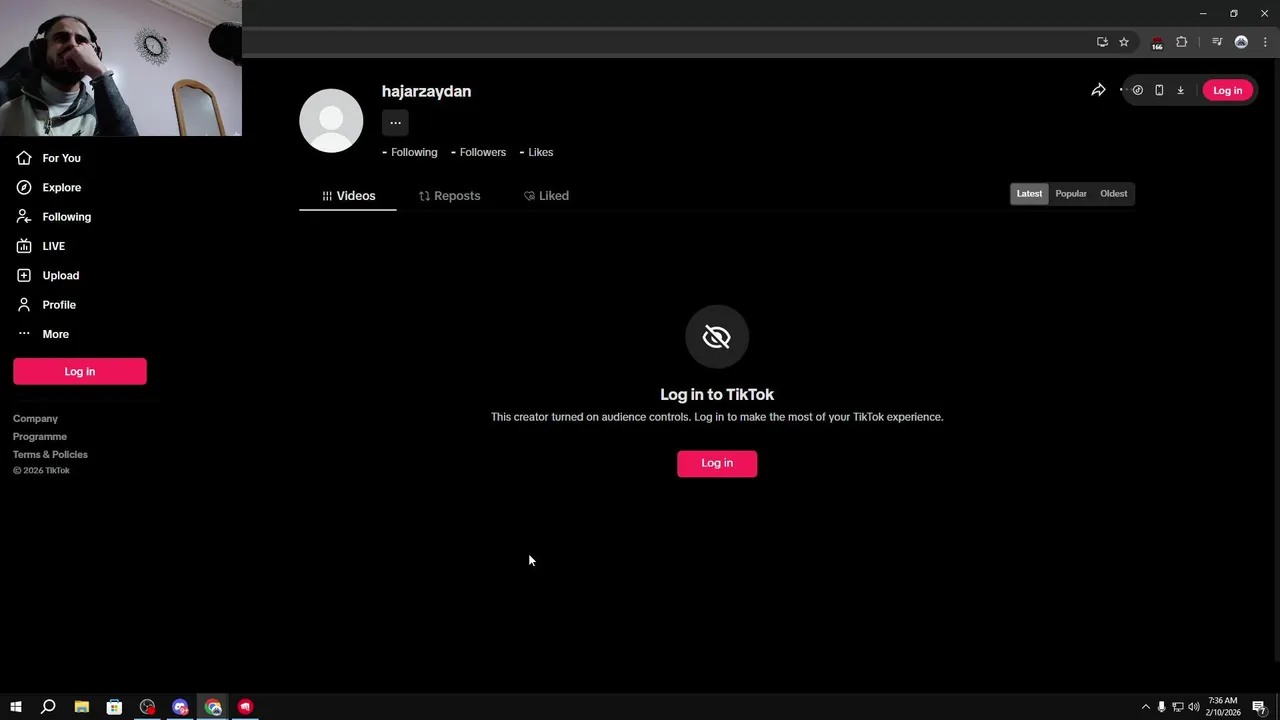Open Microsoft Store from the taskbar

[x=114, y=707]
